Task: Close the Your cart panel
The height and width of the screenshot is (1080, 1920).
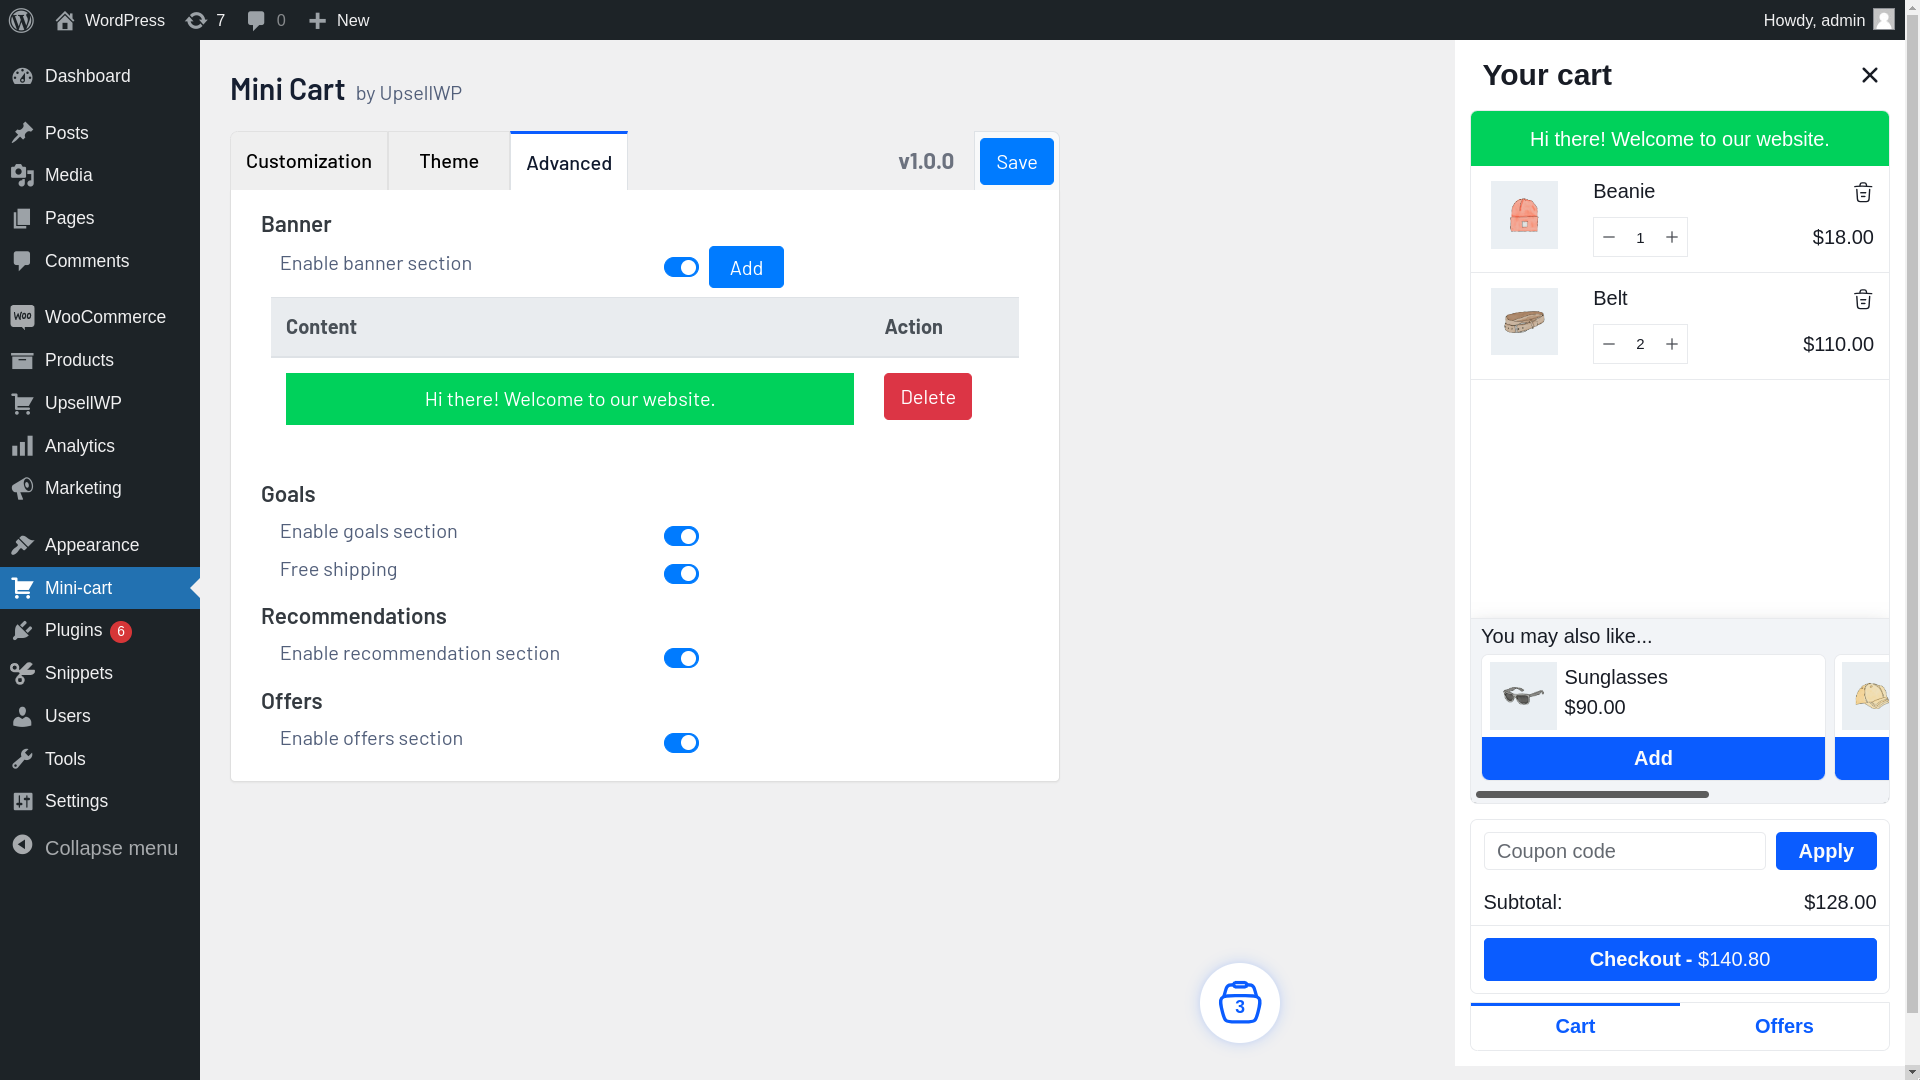Action: pyautogui.click(x=1869, y=75)
